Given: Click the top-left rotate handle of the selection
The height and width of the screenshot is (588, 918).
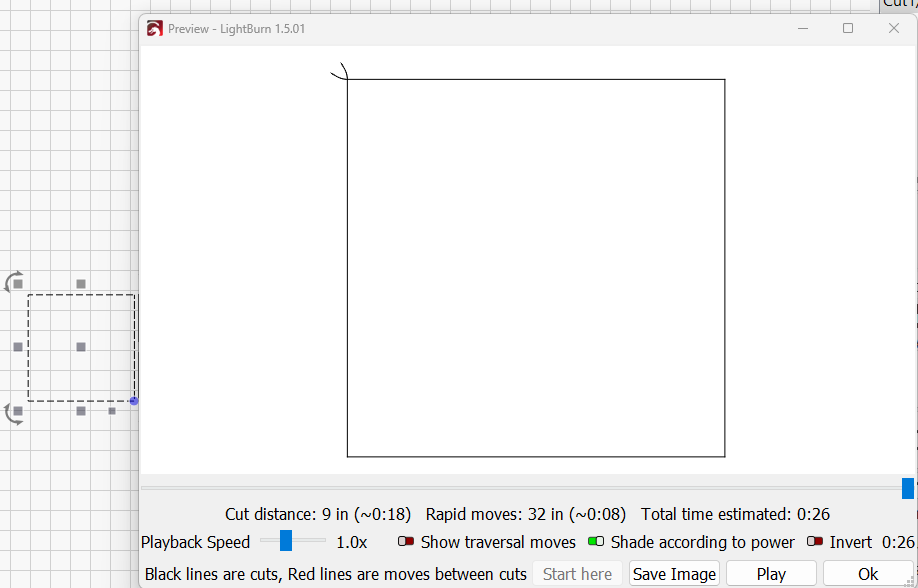Looking at the screenshot, I should tap(14, 282).
